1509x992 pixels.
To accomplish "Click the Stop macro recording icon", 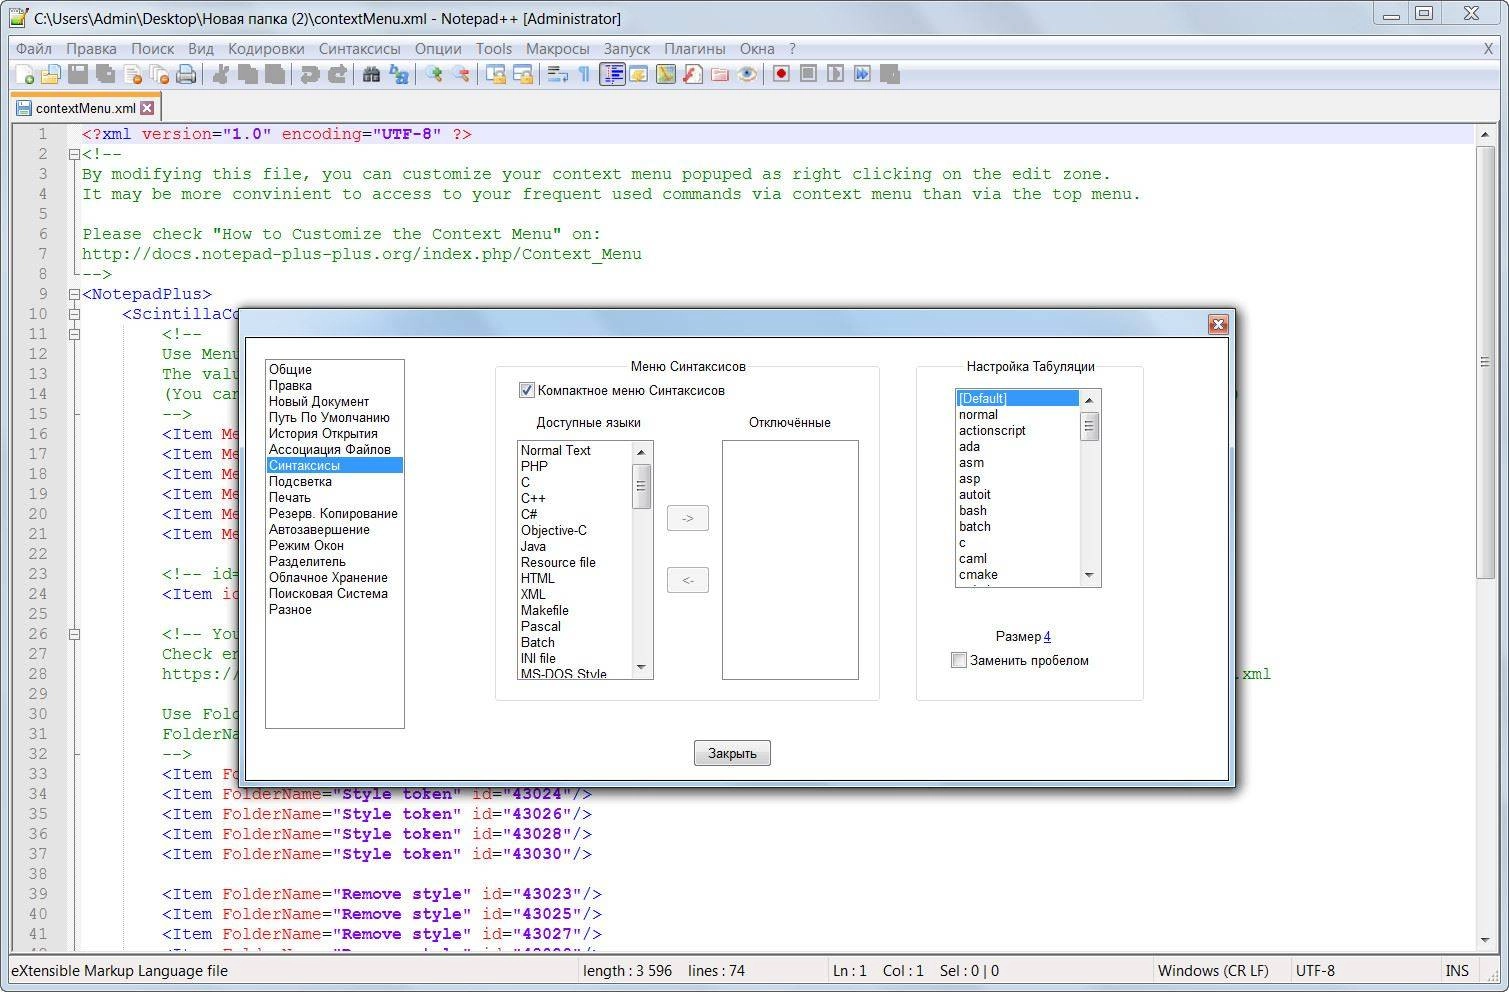I will click(x=808, y=74).
